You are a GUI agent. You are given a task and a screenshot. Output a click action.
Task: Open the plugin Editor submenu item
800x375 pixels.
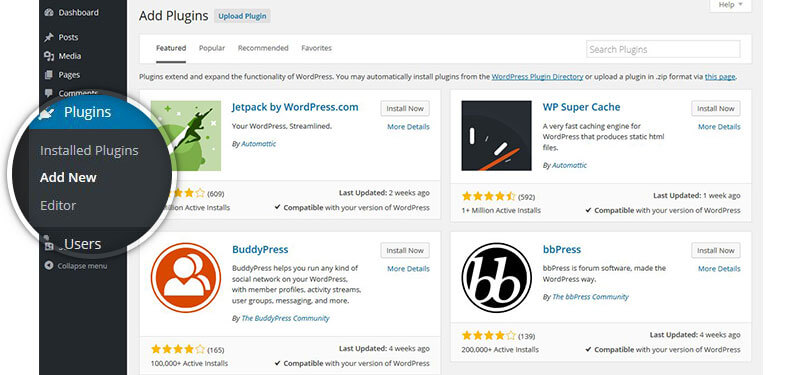coord(58,206)
